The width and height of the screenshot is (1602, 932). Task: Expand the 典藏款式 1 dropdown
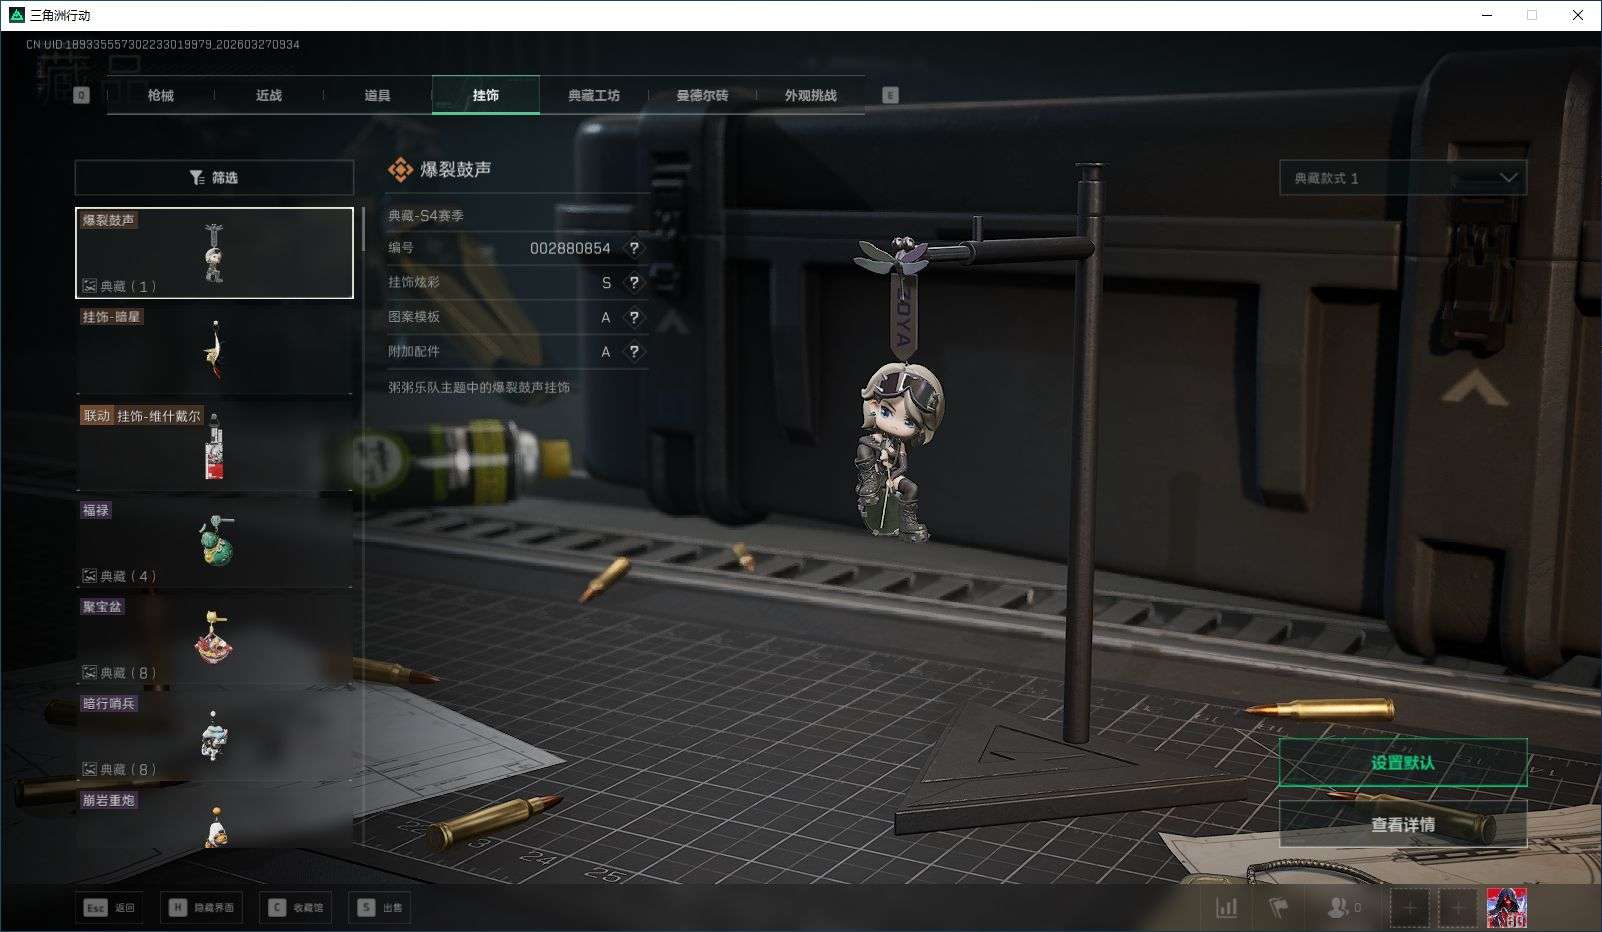coord(1402,178)
